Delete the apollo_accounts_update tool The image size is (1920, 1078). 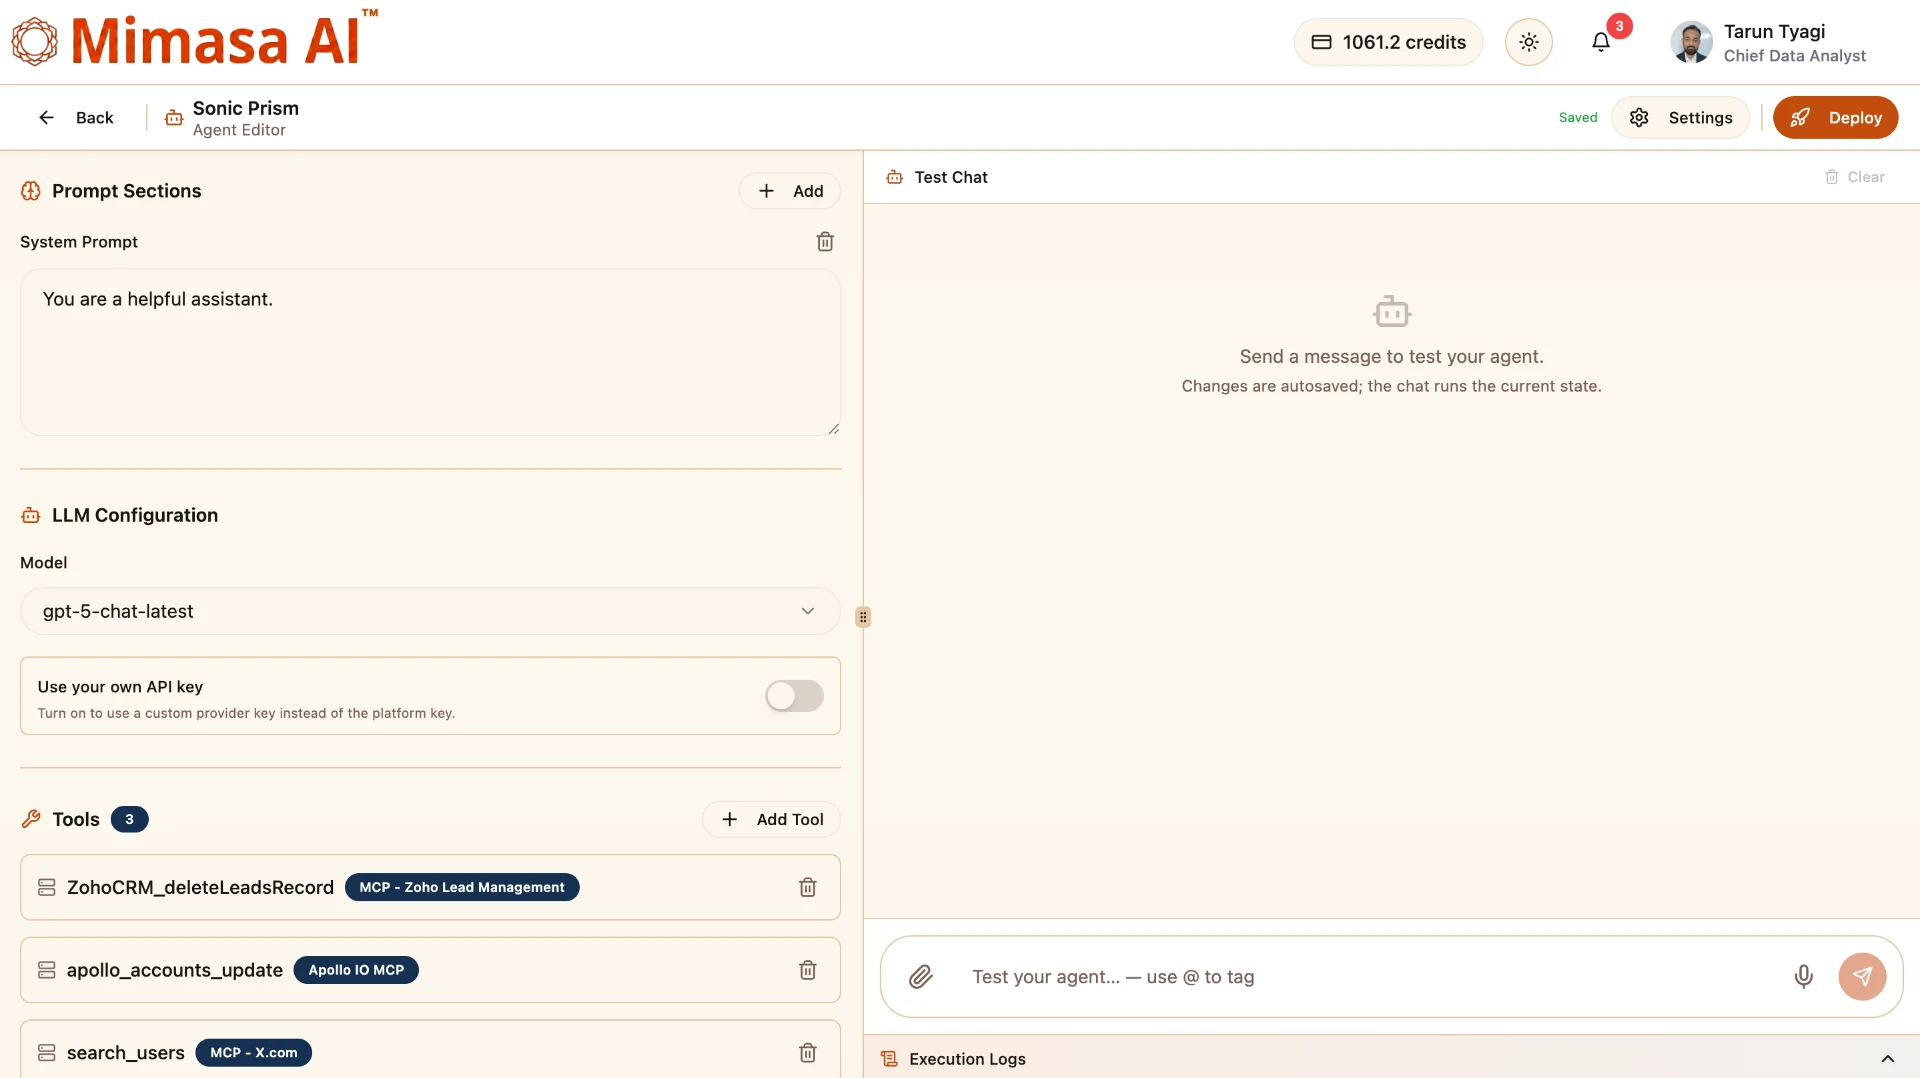(808, 970)
